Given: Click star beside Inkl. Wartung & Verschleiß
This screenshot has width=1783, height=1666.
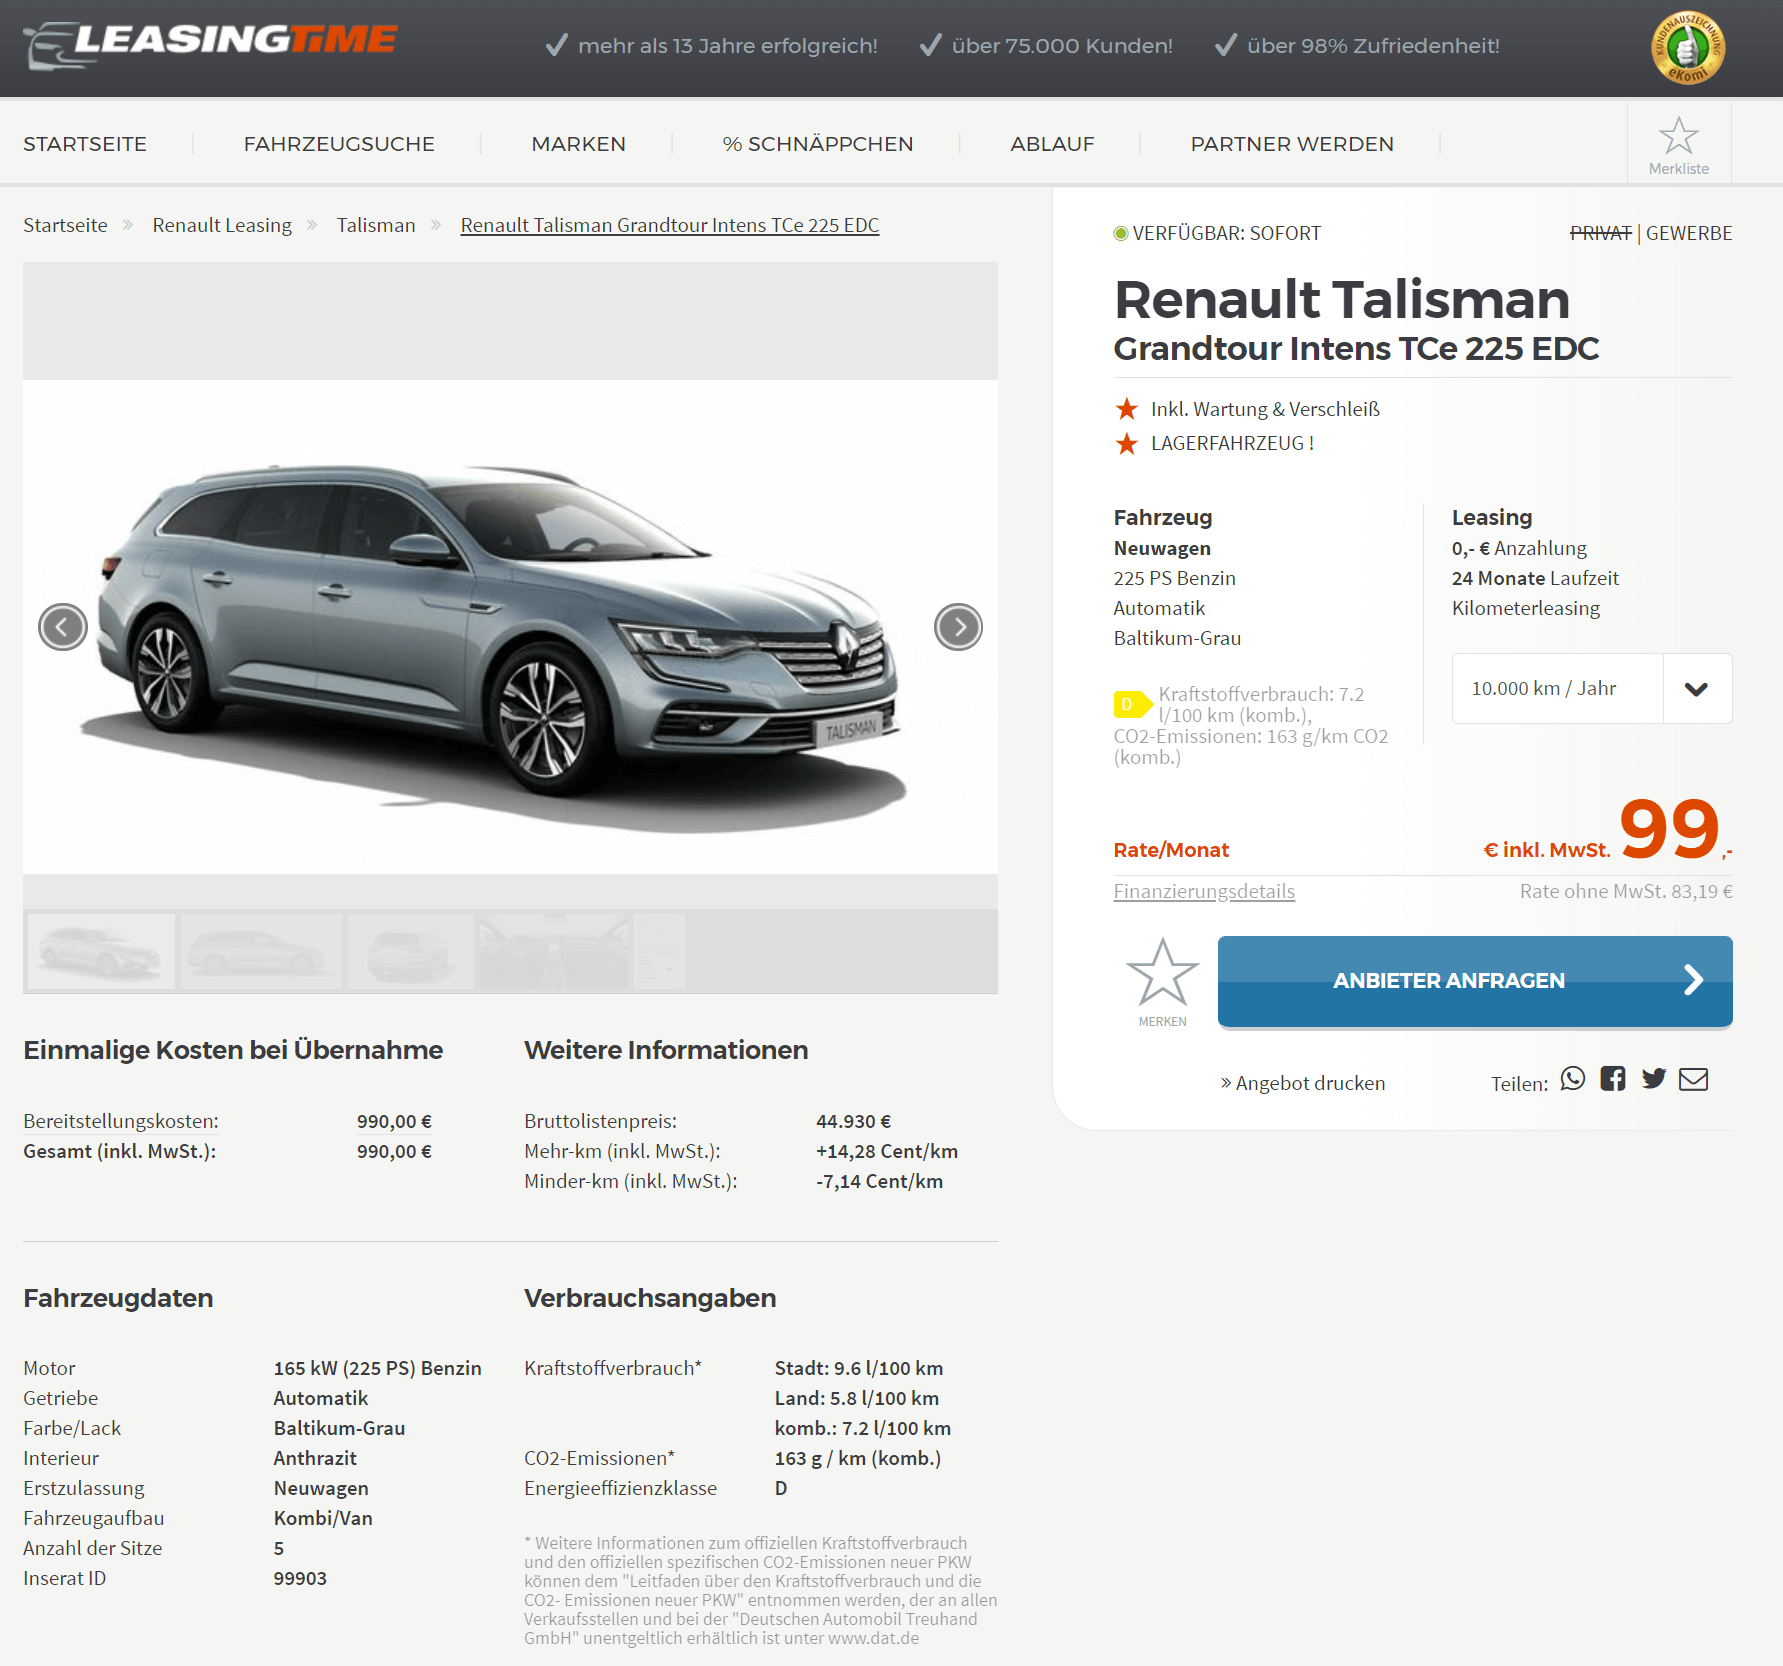Looking at the screenshot, I should [1126, 409].
